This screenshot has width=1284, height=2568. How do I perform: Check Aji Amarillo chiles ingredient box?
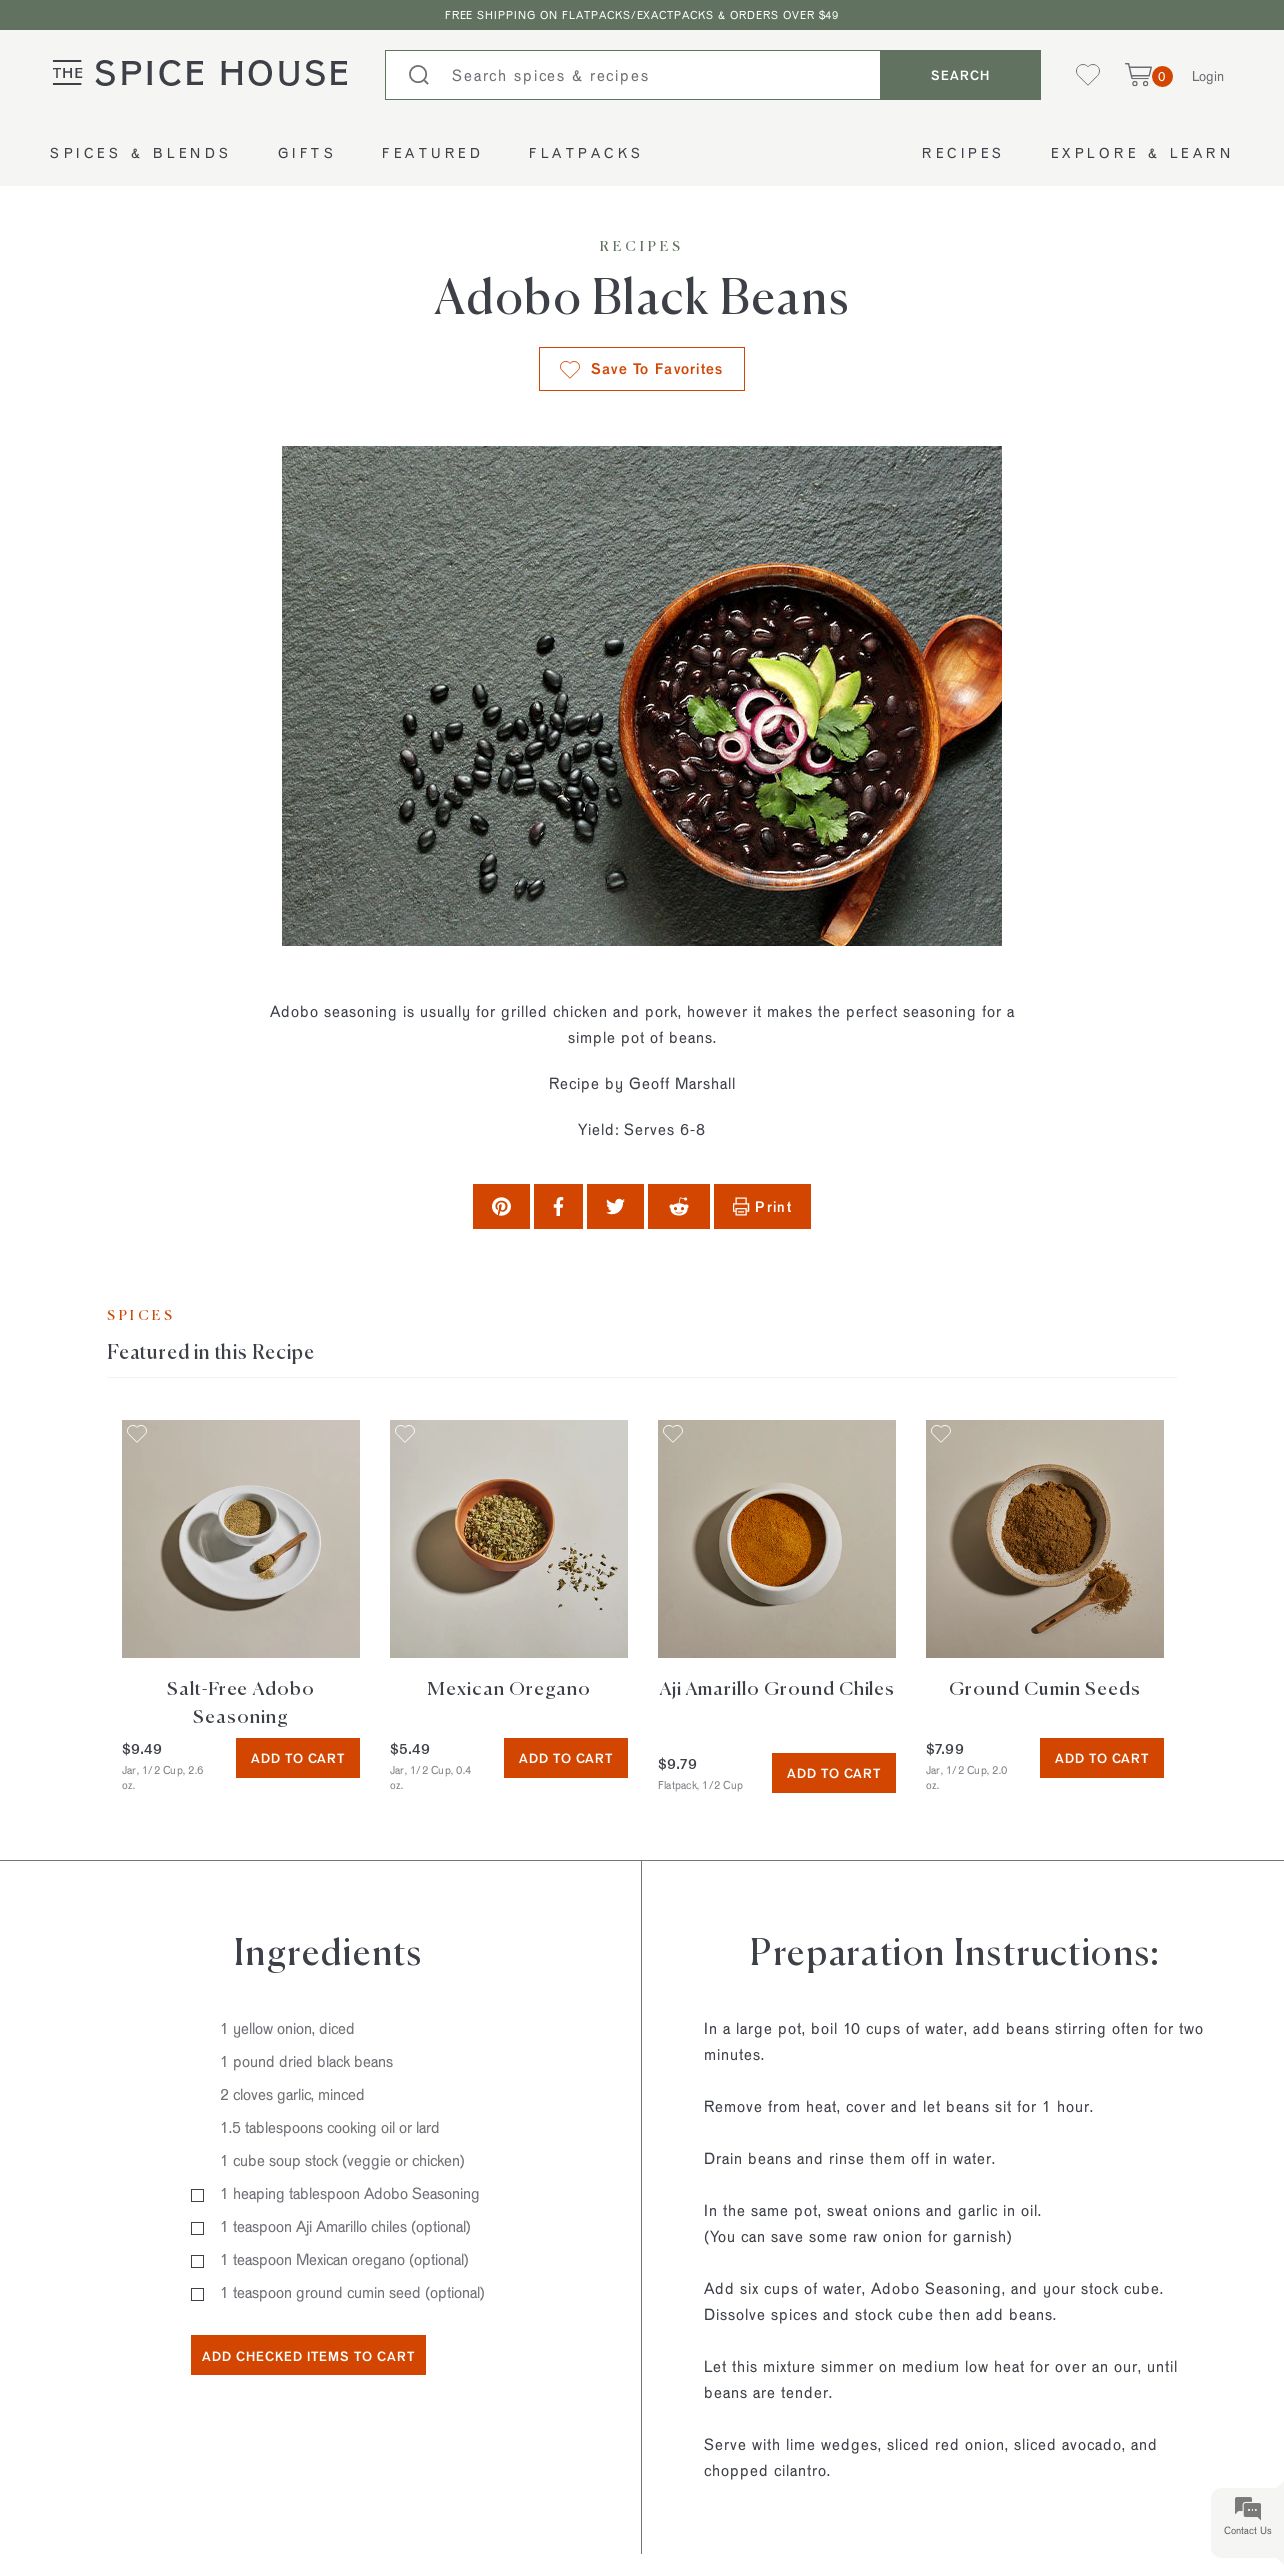pyautogui.click(x=198, y=2228)
